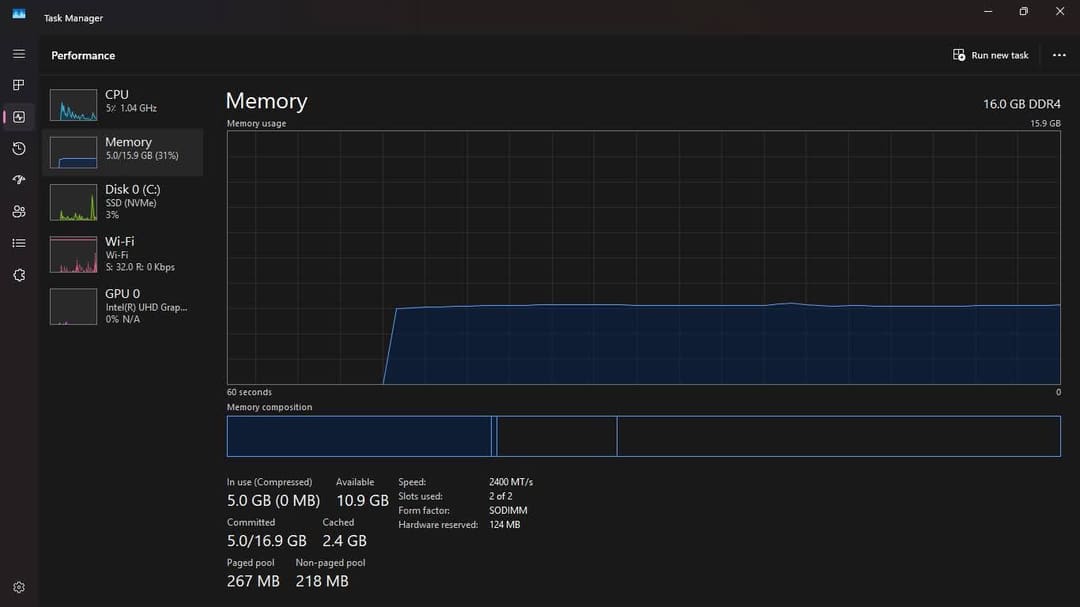This screenshot has width=1080, height=607.
Task: Open the Details page icon
Action: (19, 243)
